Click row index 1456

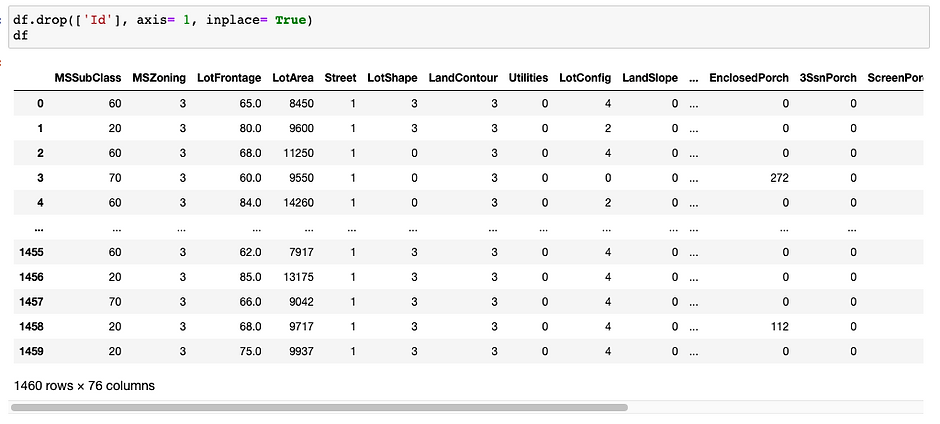pos(31,277)
